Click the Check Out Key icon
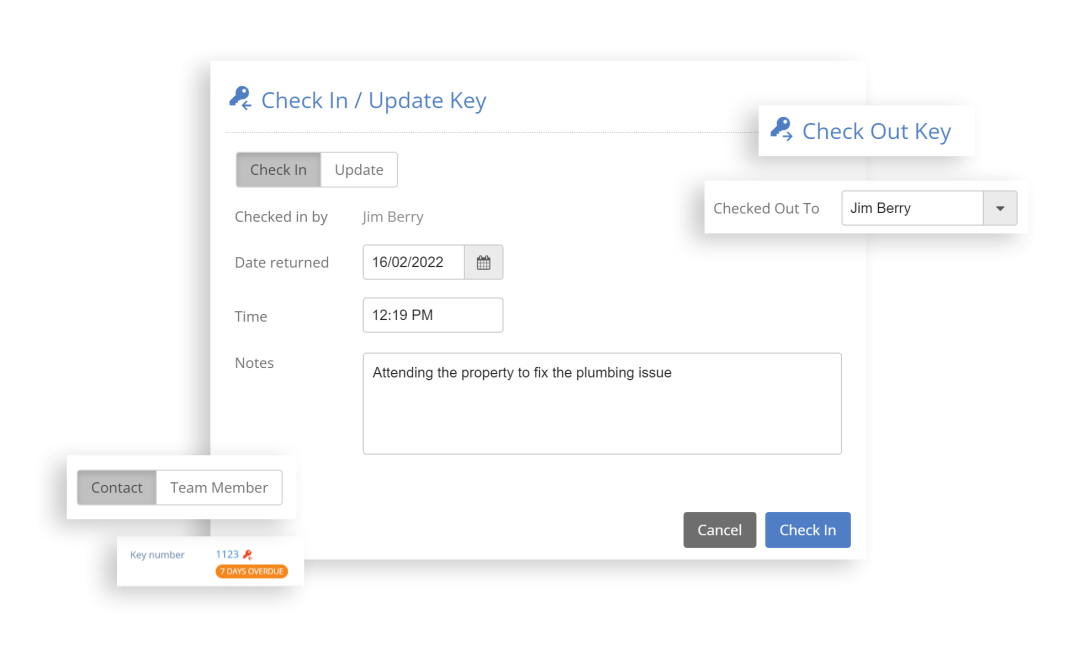Screen dimensions: 1080x650 coord(781,130)
